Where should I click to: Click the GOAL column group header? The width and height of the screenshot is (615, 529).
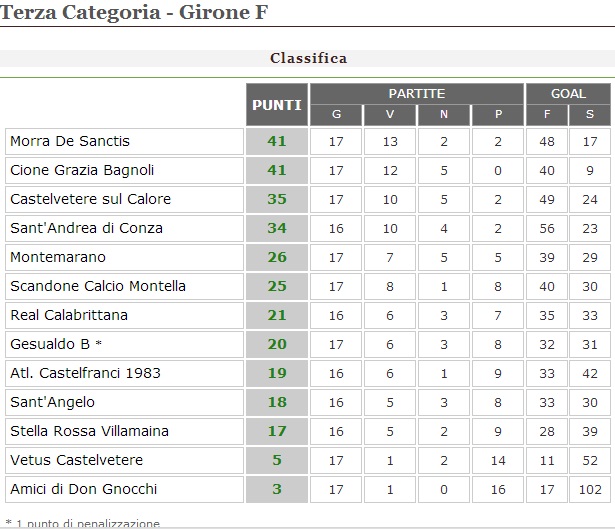(x=568, y=93)
